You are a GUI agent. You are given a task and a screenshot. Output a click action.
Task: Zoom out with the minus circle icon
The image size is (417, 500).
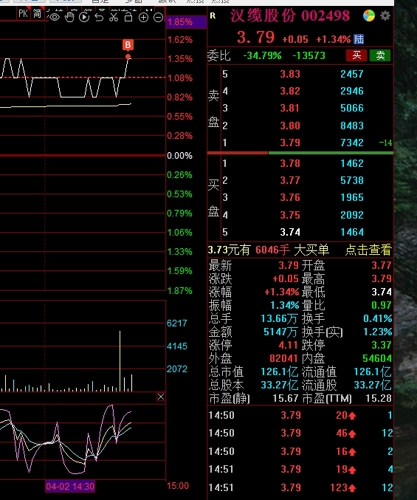click(158, 17)
